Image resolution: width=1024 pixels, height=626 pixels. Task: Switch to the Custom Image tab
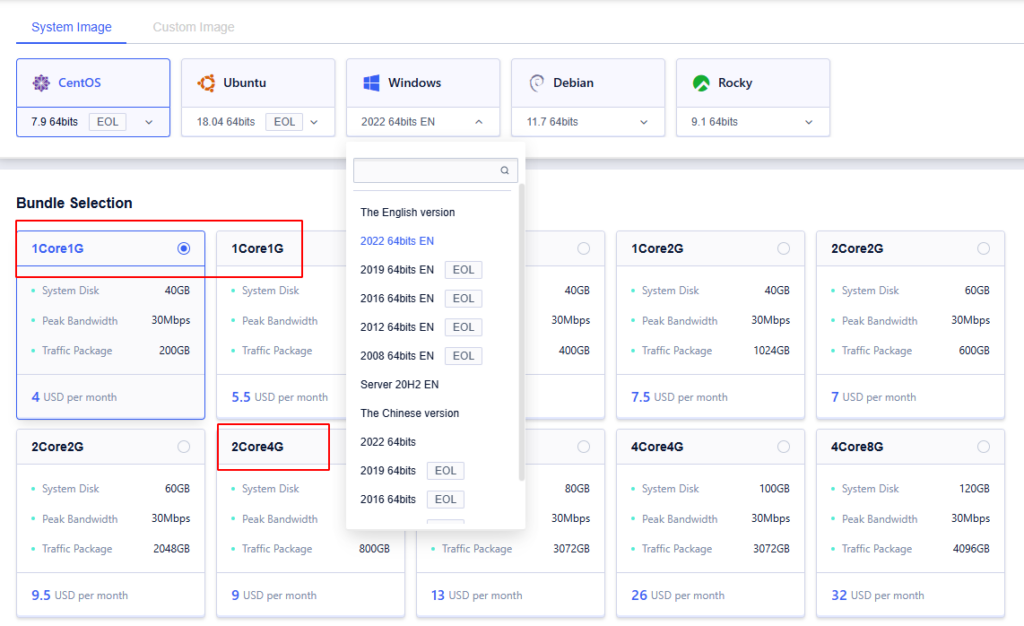click(193, 27)
